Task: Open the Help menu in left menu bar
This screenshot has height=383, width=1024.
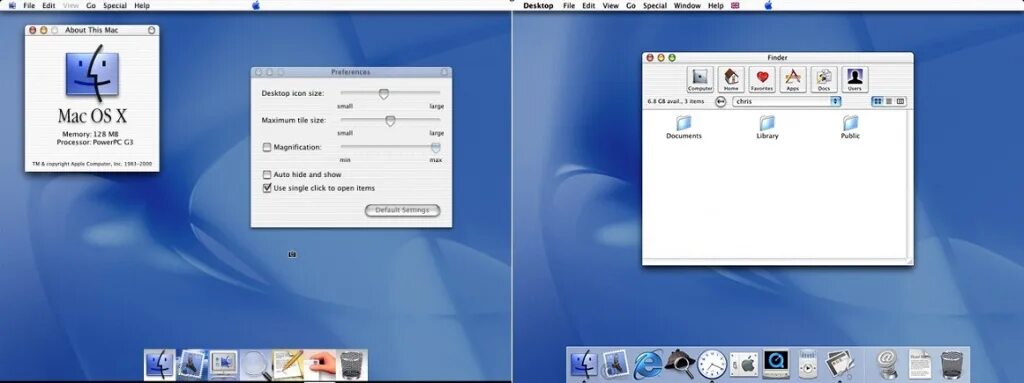Action: [142, 5]
